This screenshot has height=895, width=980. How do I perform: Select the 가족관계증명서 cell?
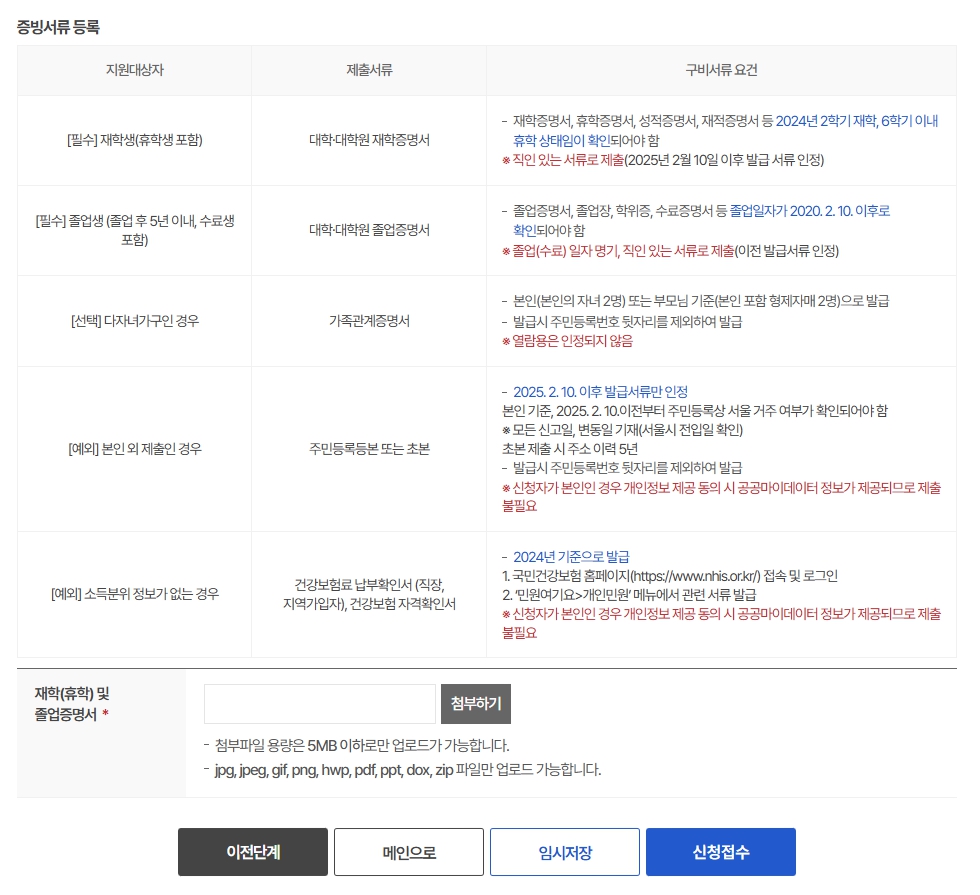click(369, 321)
